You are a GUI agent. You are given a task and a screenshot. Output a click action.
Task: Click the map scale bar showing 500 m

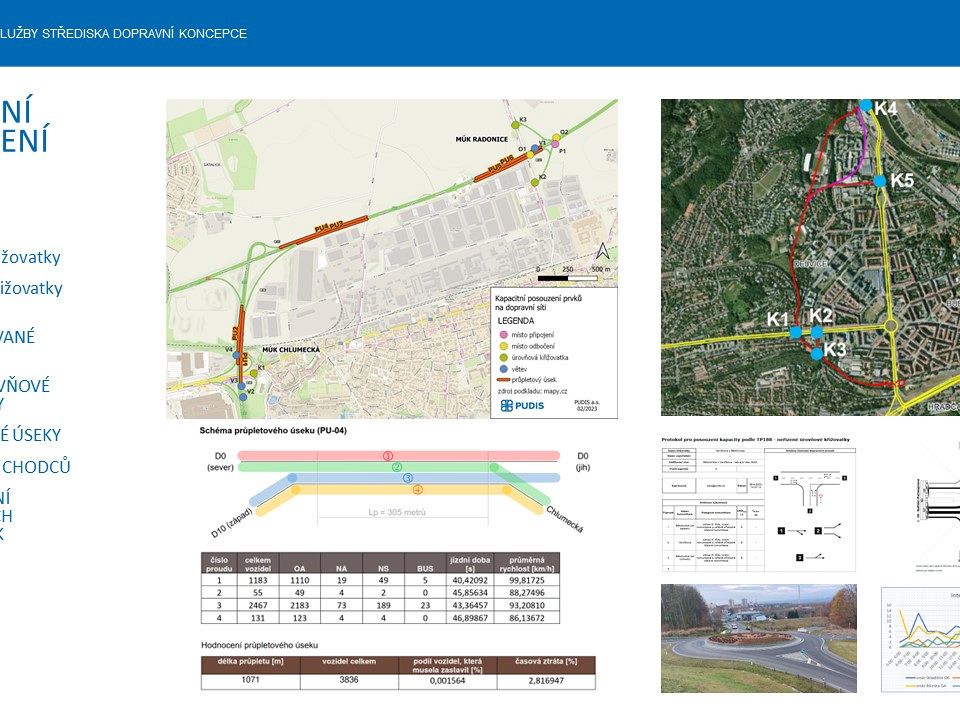pyautogui.click(x=568, y=278)
